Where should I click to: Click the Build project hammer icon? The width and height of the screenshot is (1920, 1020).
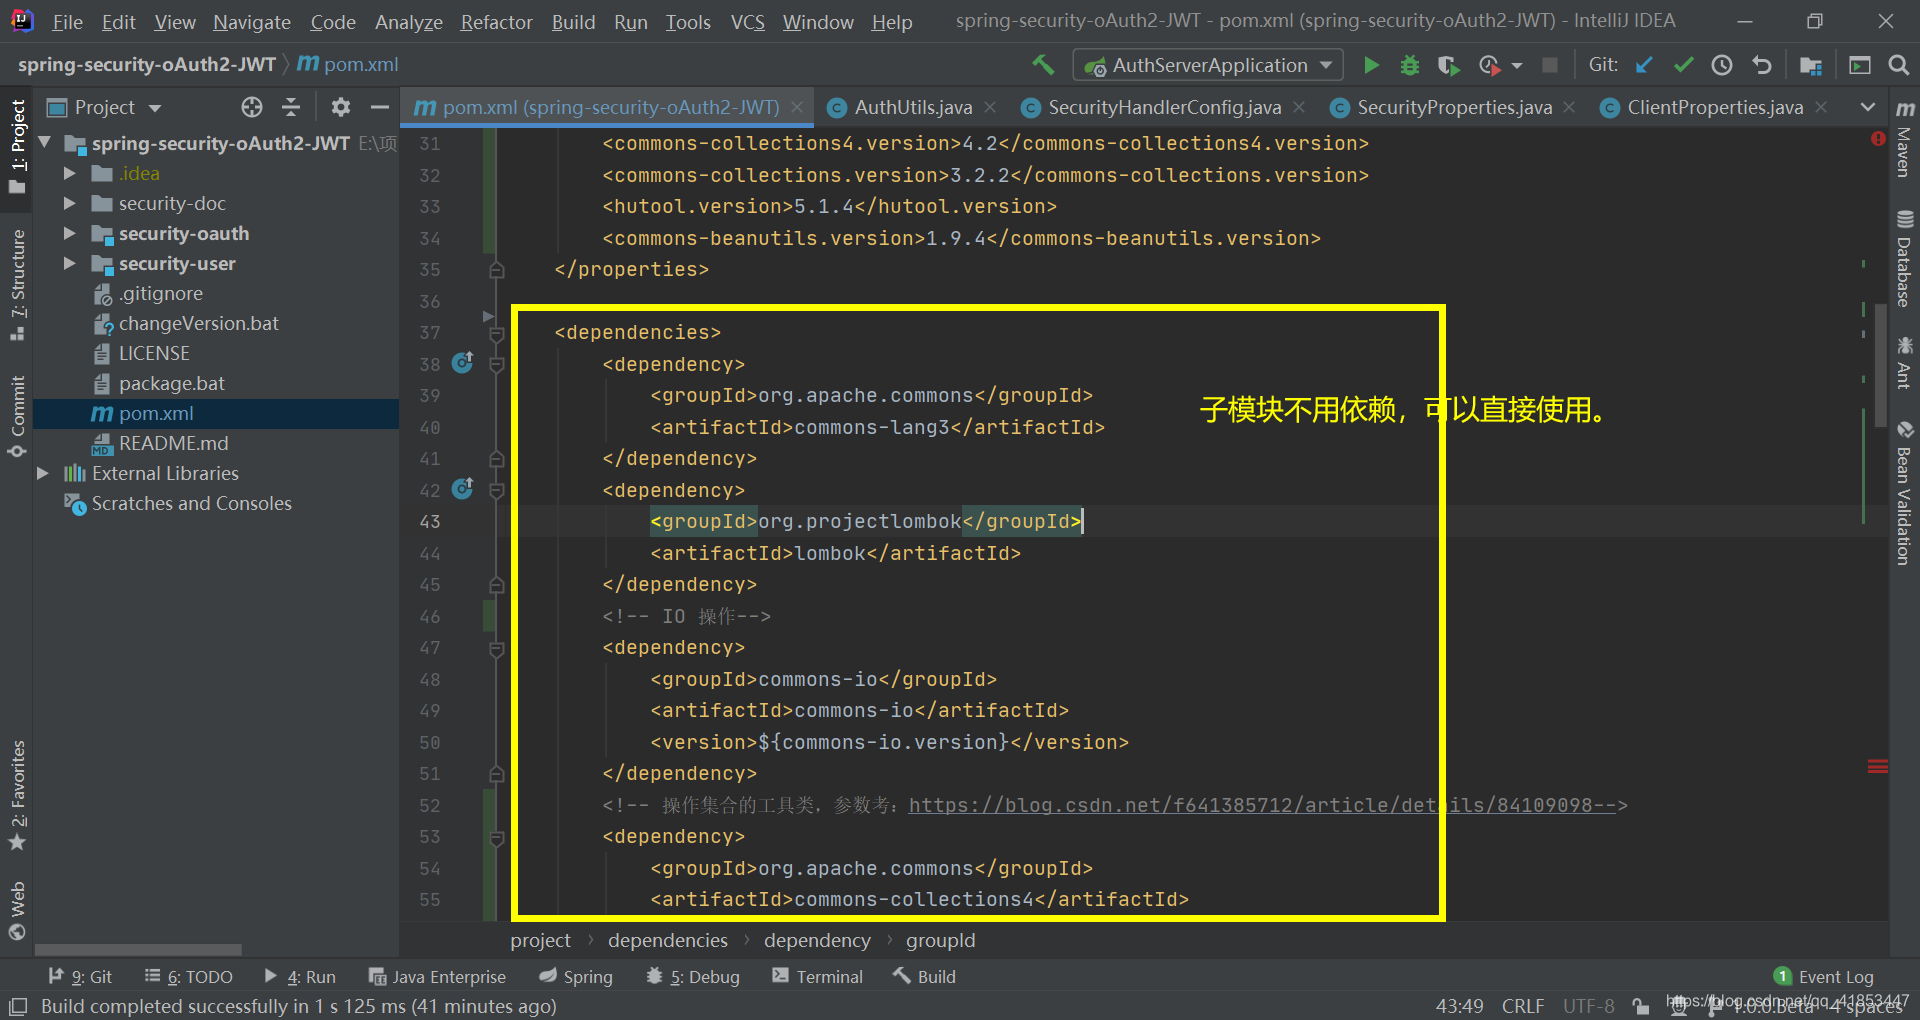pyautogui.click(x=1043, y=65)
